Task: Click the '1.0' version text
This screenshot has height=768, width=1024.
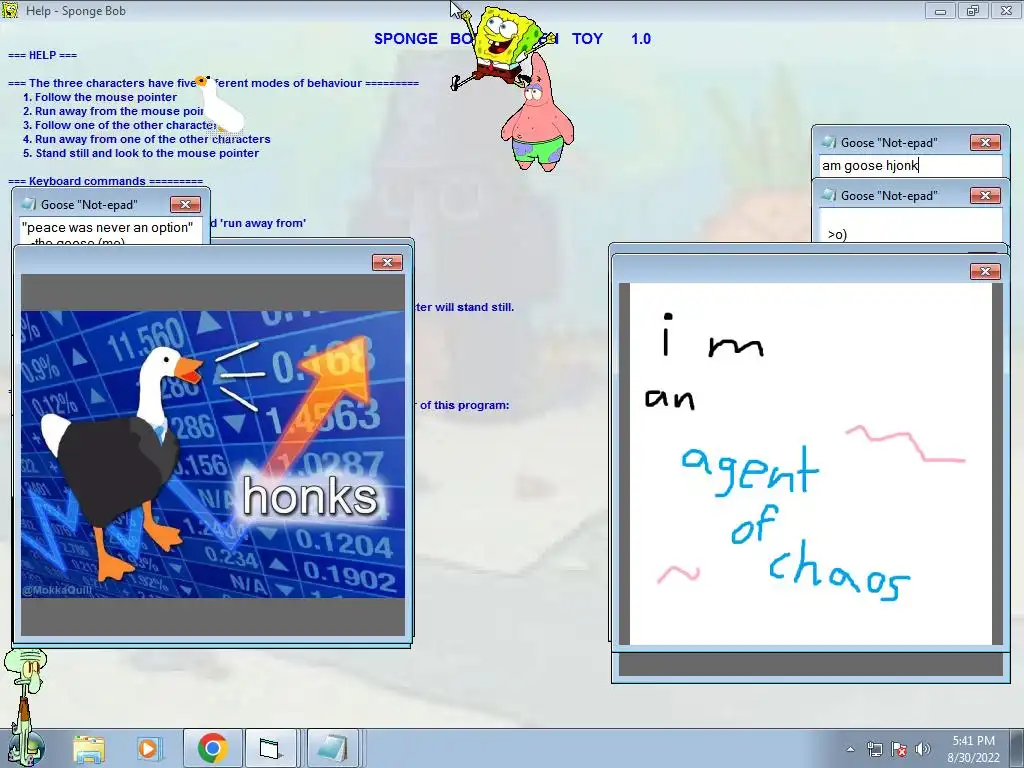Action: click(x=641, y=39)
